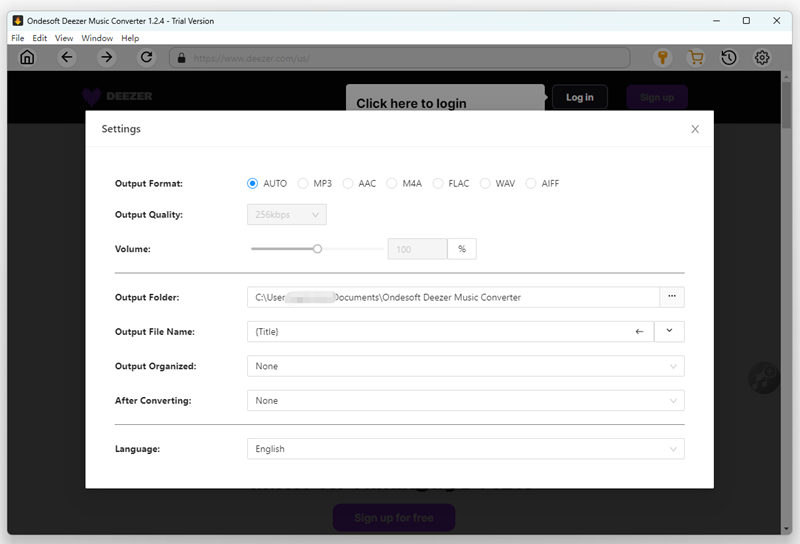800x544 pixels.
Task: Click the Output Folder path field
Action: [x=453, y=297]
